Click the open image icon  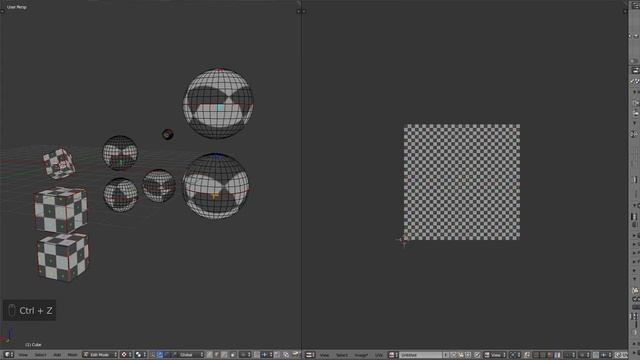(461, 355)
